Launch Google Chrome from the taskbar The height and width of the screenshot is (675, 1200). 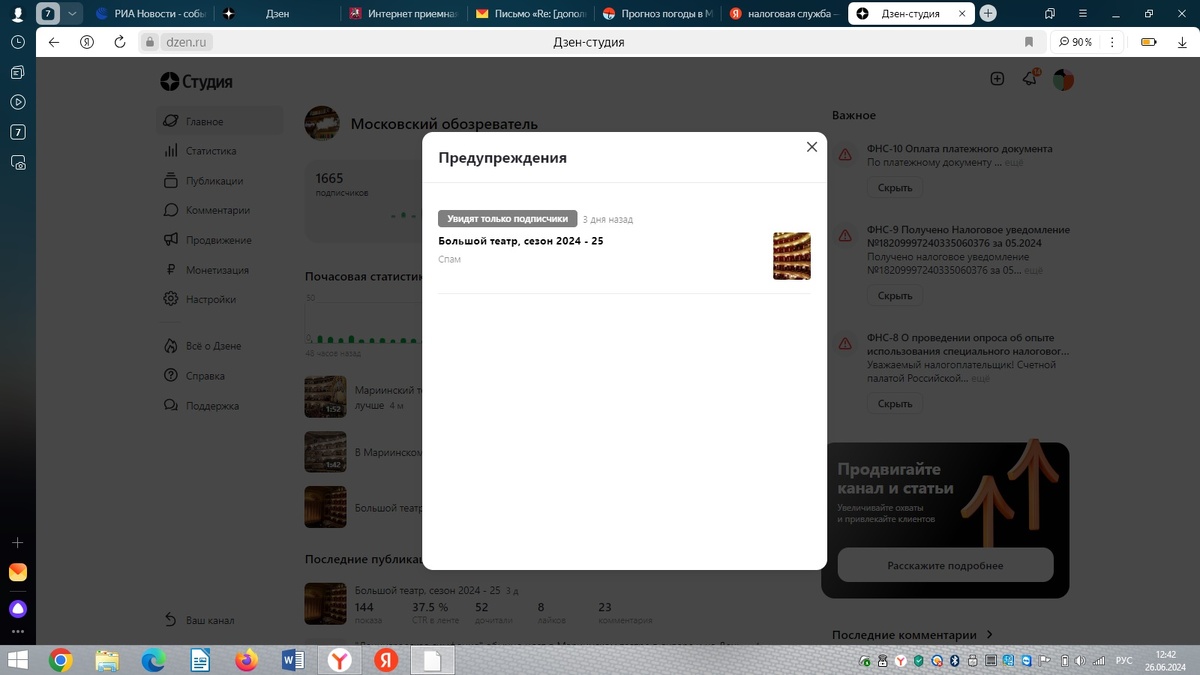[x=61, y=660]
